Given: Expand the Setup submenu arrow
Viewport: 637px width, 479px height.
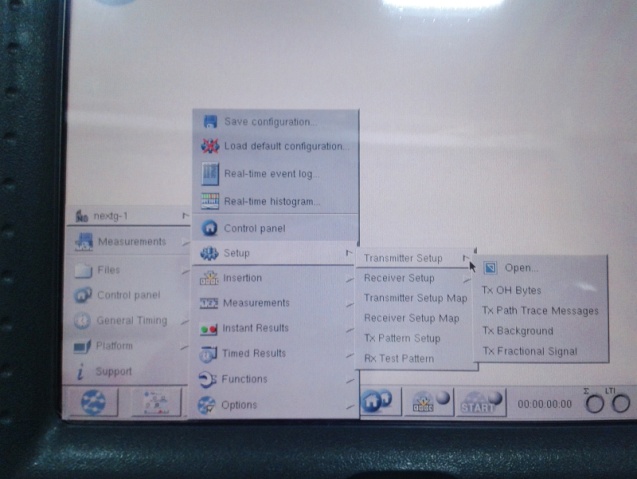Looking at the screenshot, I should [349, 253].
